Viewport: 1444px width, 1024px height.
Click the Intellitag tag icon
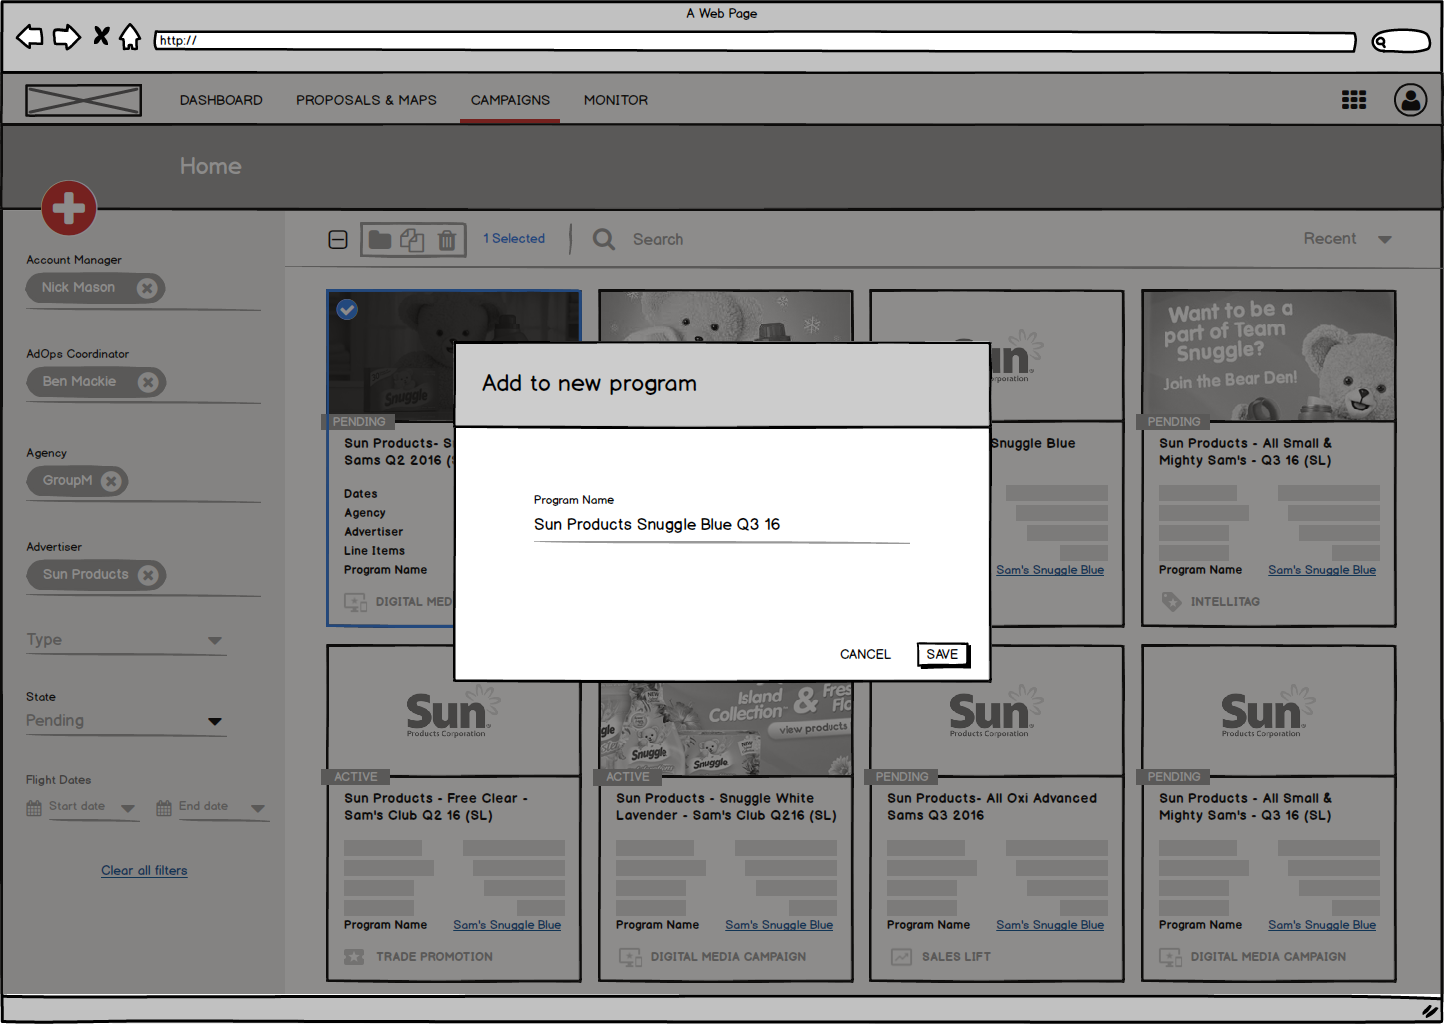click(1171, 601)
